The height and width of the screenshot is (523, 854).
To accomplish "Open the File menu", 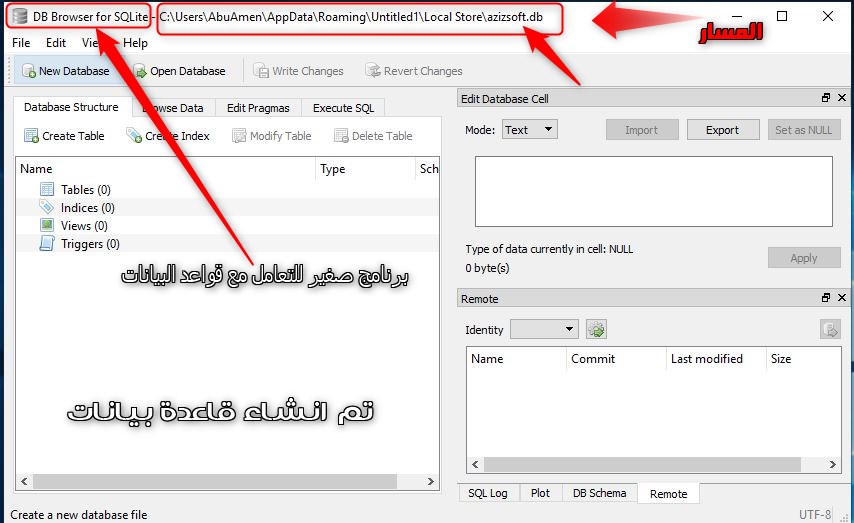I will [x=21, y=43].
